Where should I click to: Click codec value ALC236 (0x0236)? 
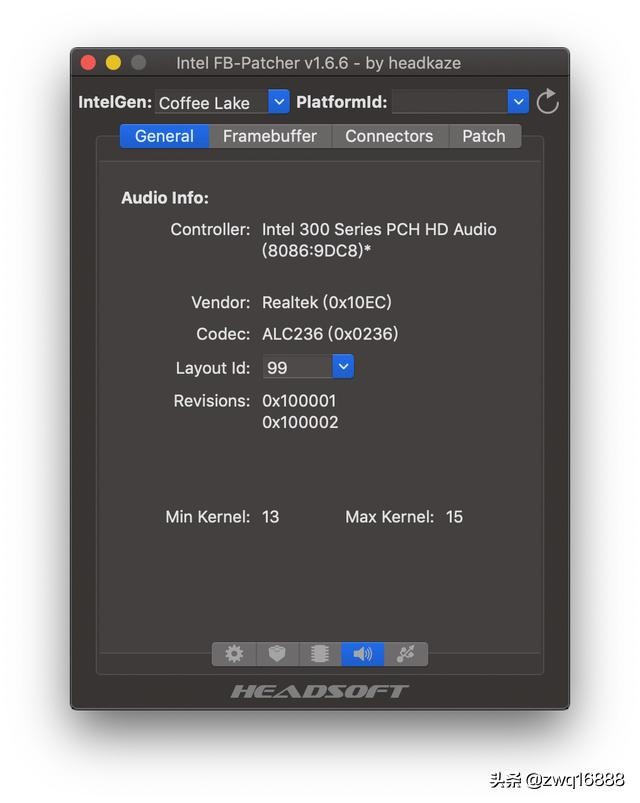[x=330, y=334]
